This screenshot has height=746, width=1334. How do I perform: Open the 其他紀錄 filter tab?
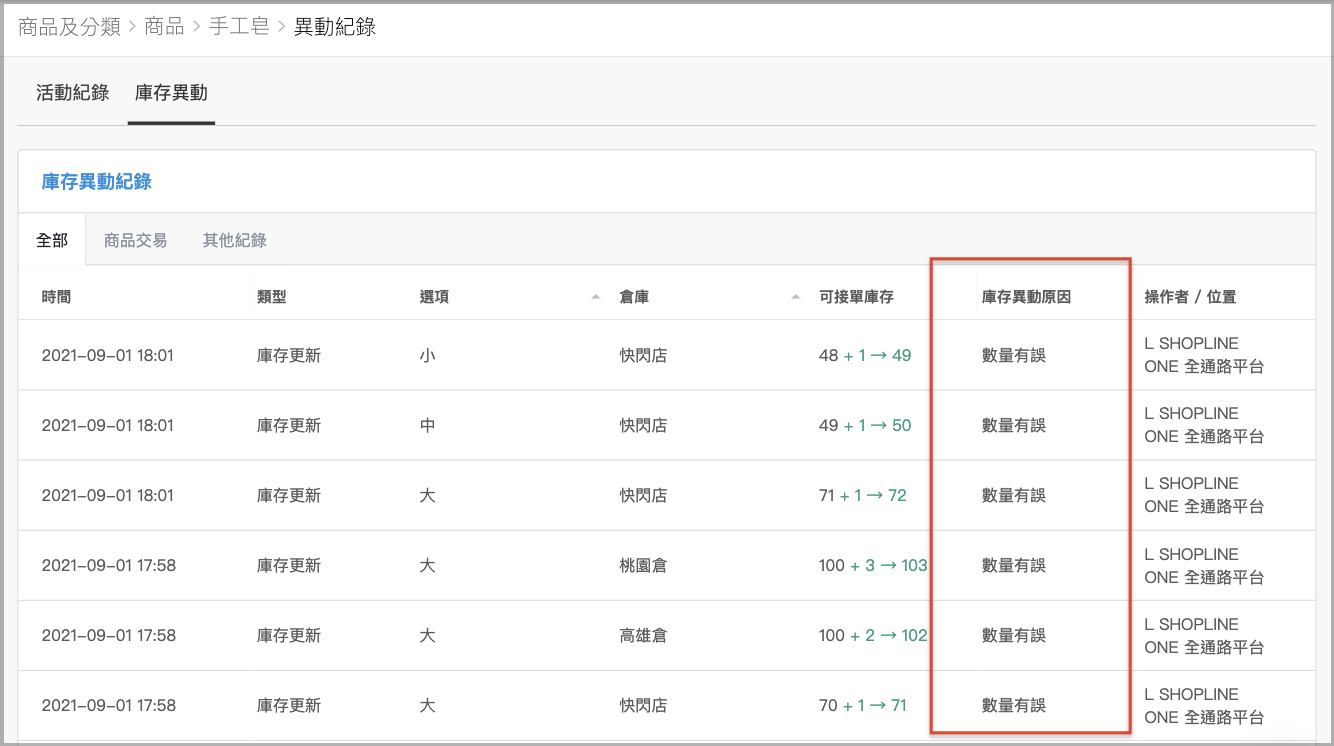click(234, 240)
